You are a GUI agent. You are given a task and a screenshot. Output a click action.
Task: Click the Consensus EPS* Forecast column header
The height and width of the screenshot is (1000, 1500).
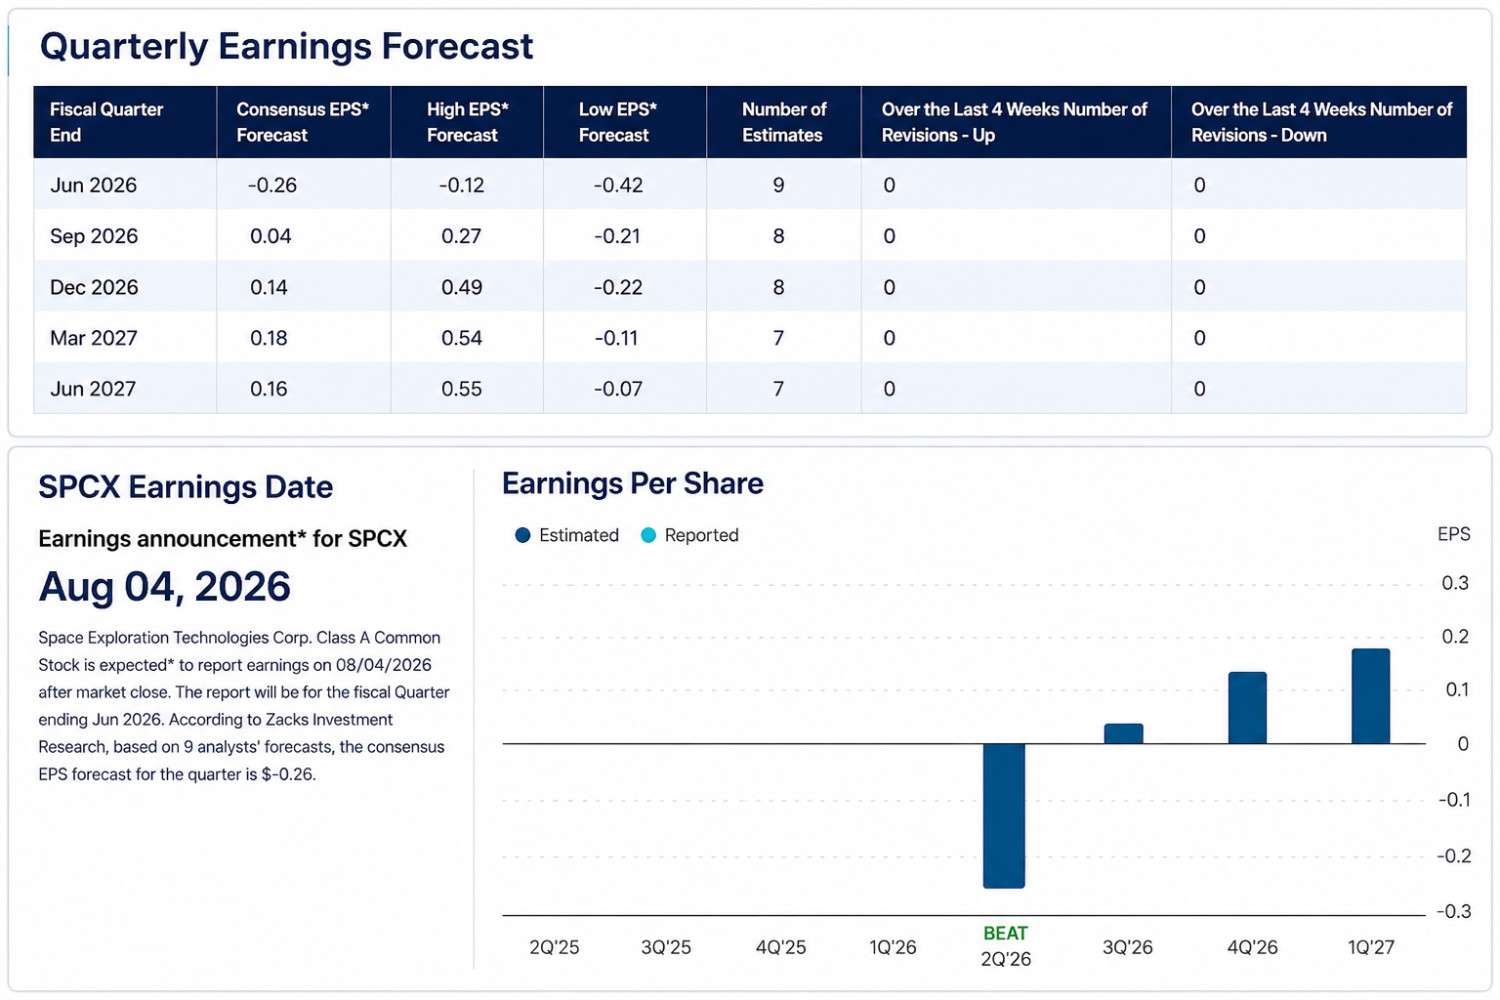[x=303, y=122]
